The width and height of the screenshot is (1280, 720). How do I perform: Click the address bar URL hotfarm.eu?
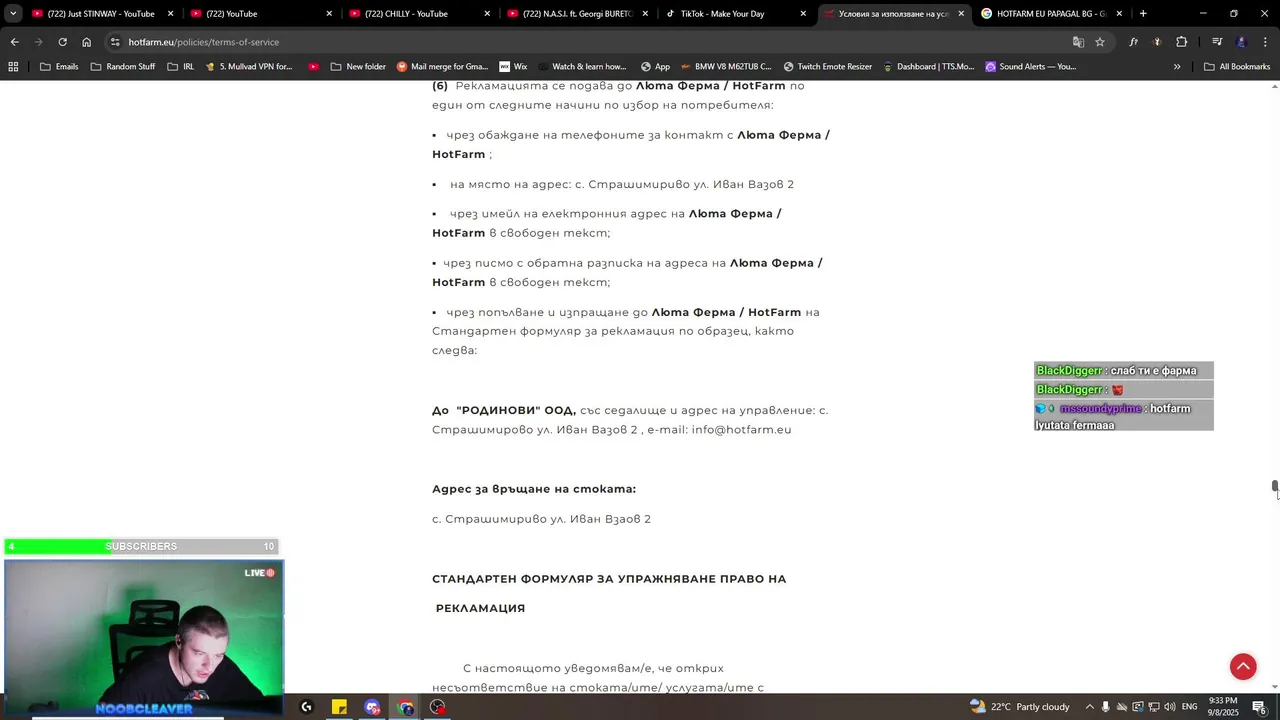(203, 42)
